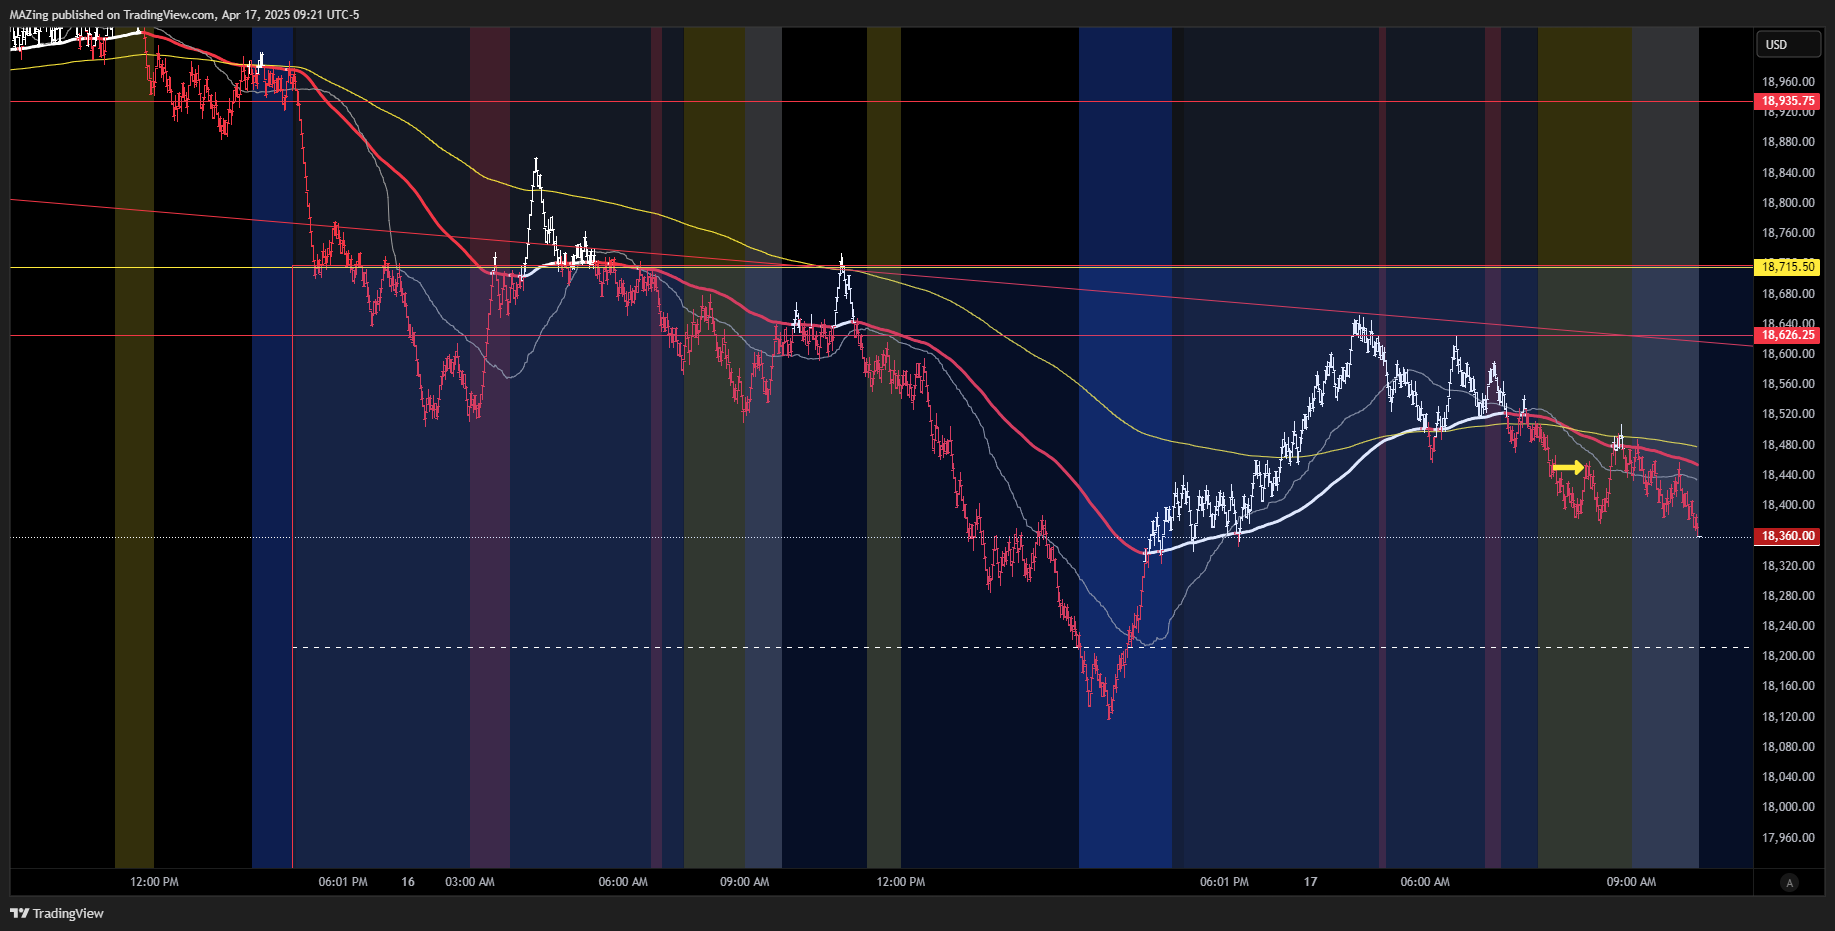This screenshot has width=1835, height=931.
Task: Click the 18,440.00 price axis value
Action: coord(1788,475)
